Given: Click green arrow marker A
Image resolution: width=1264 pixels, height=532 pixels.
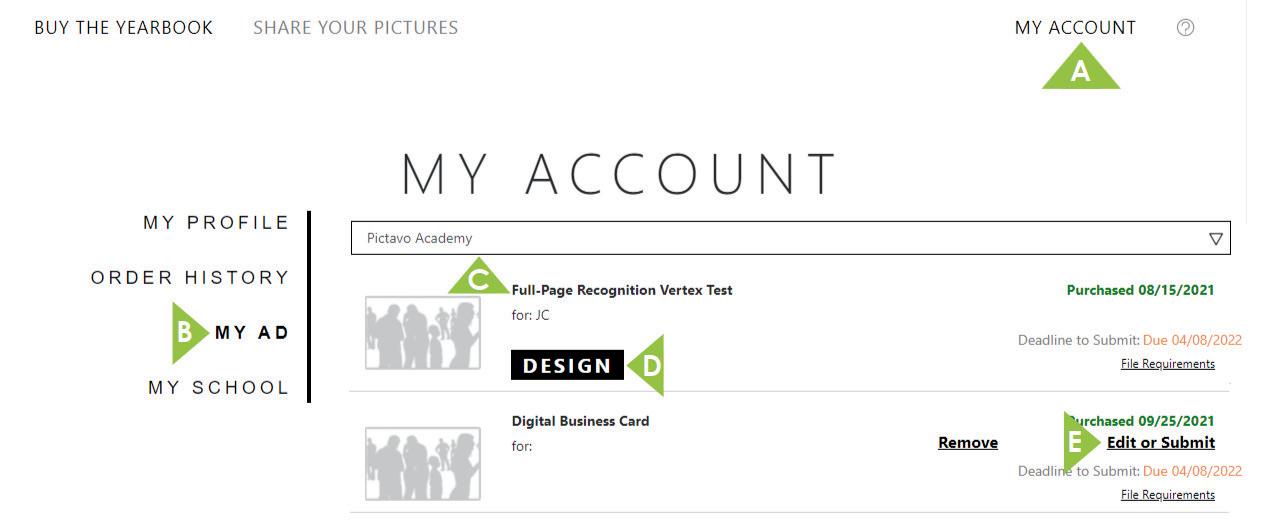Looking at the screenshot, I should [x=1080, y=71].
